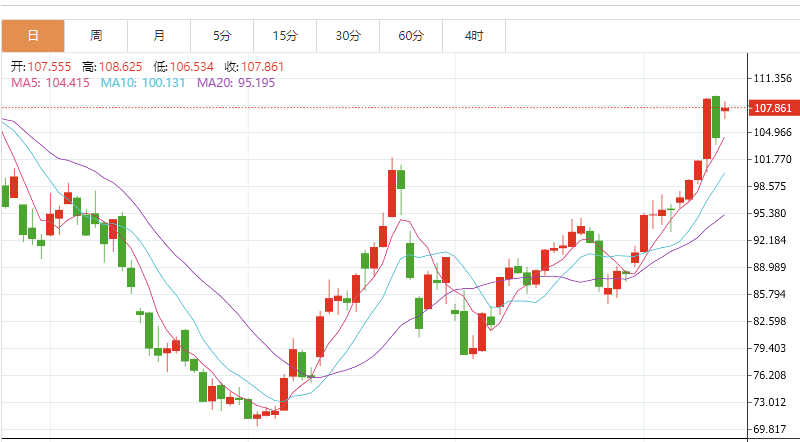Click the 88.989 price axis label
Screen dimensions: 800x442
pyautogui.click(x=773, y=267)
